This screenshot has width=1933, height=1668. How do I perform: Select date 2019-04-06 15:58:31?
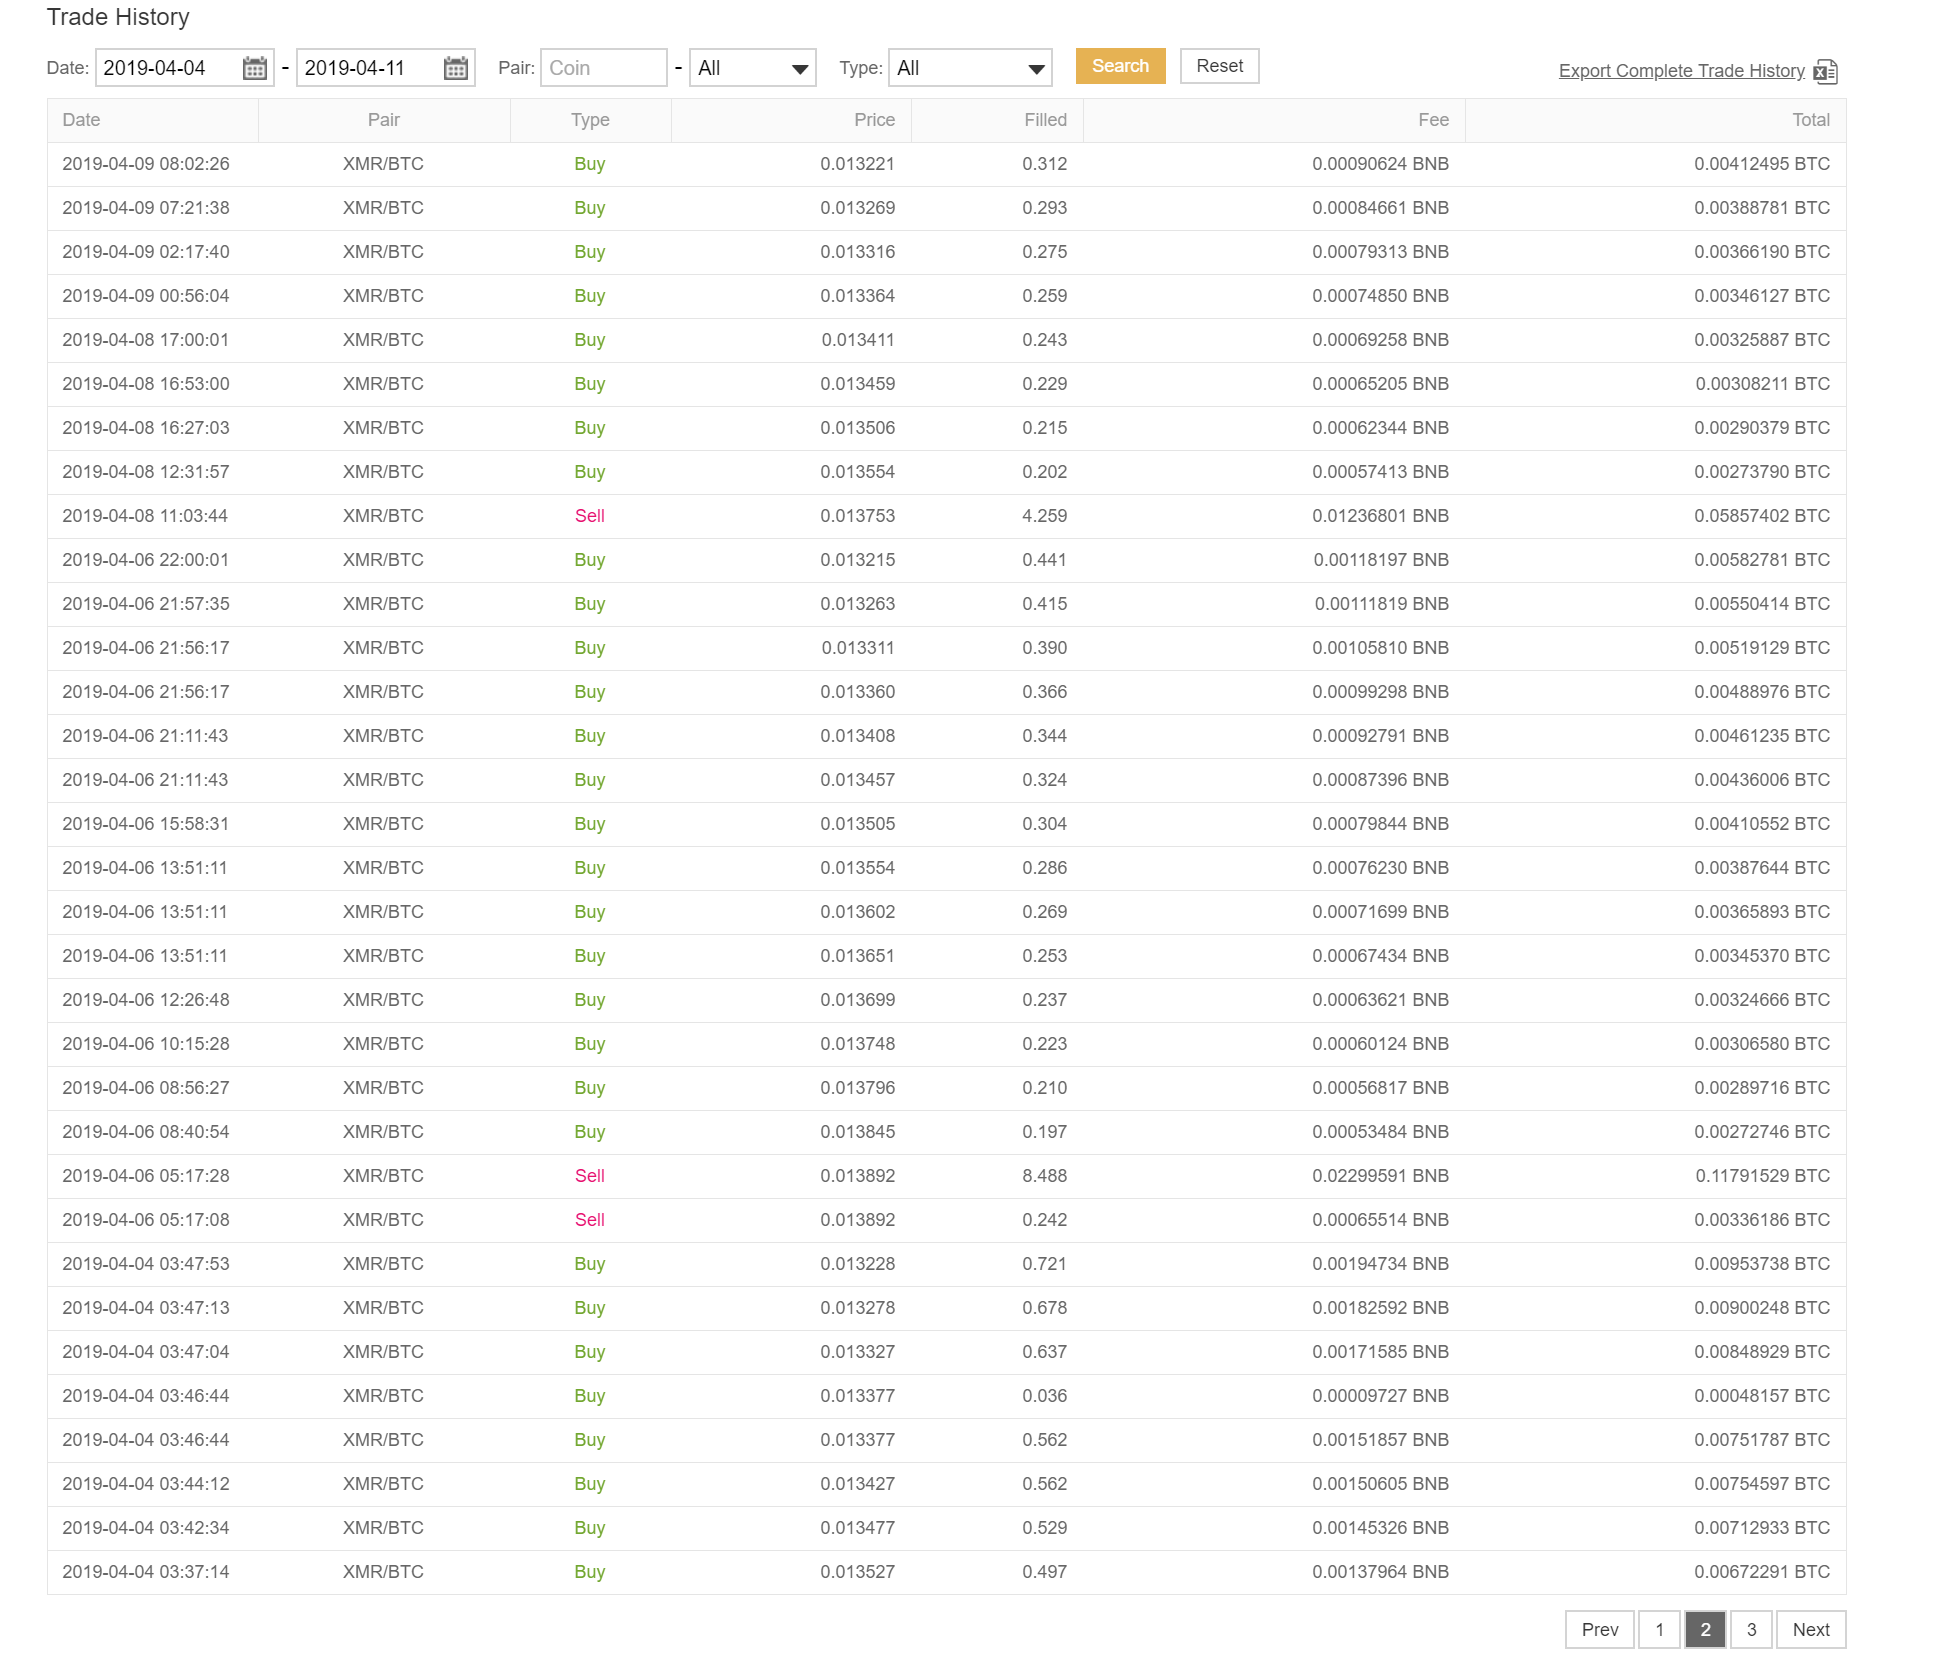(146, 824)
